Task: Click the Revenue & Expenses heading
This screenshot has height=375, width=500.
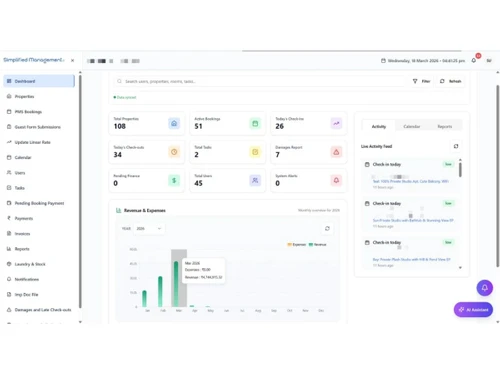Action: coord(145,211)
